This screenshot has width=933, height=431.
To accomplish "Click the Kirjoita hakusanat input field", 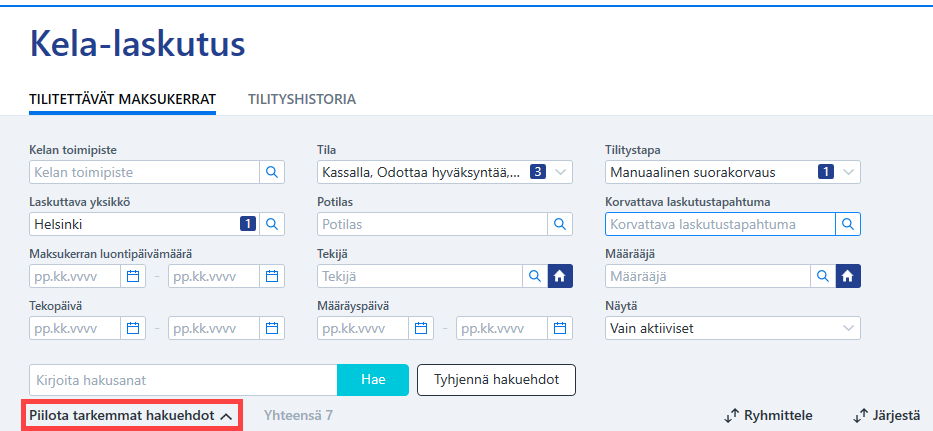I will (x=183, y=379).
